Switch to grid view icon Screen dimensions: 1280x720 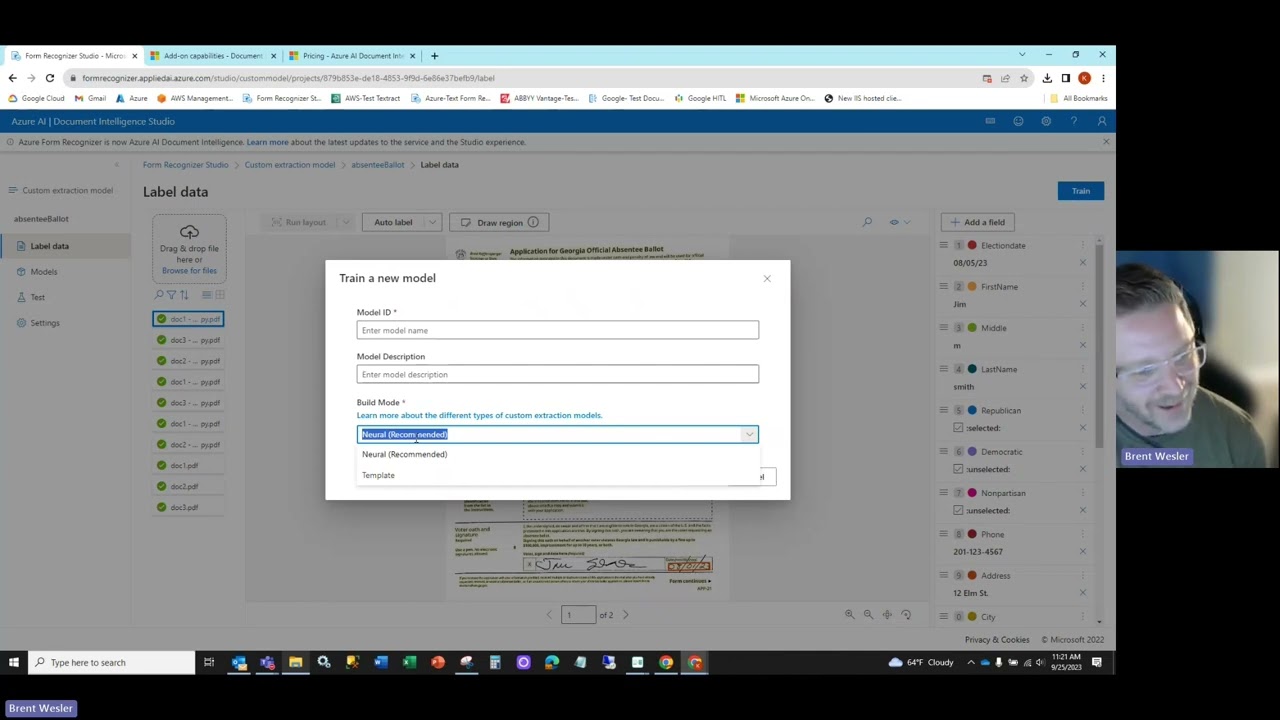(x=219, y=295)
